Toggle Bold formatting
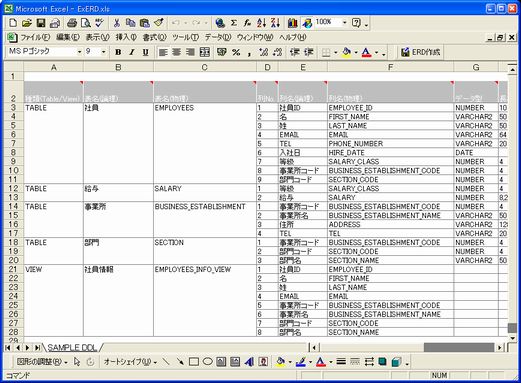The image size is (521, 383). click(118, 52)
